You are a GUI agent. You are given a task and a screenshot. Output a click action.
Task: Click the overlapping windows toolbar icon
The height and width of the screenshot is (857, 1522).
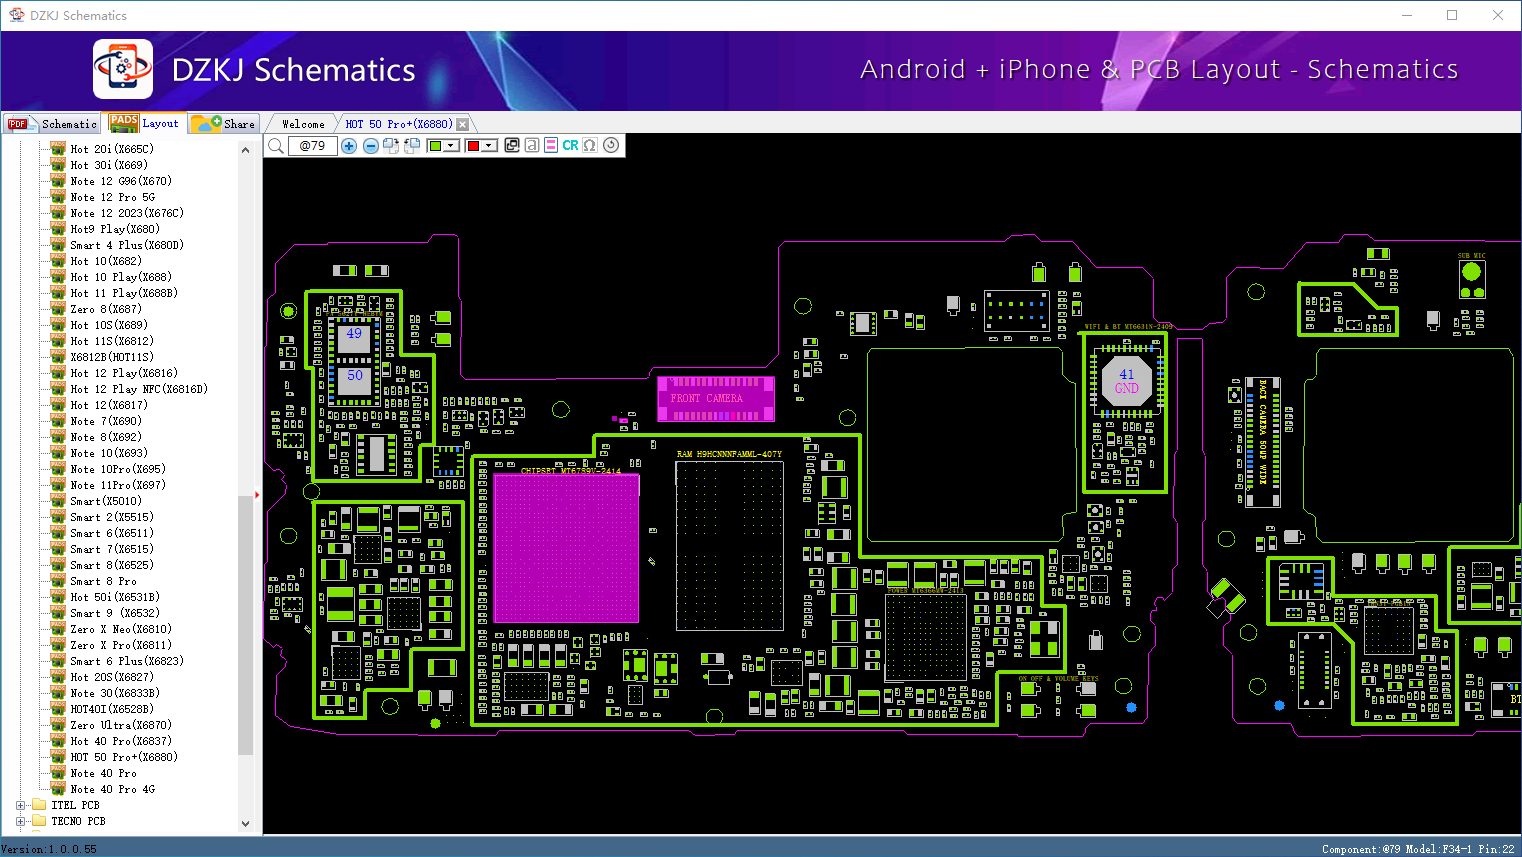(512, 145)
